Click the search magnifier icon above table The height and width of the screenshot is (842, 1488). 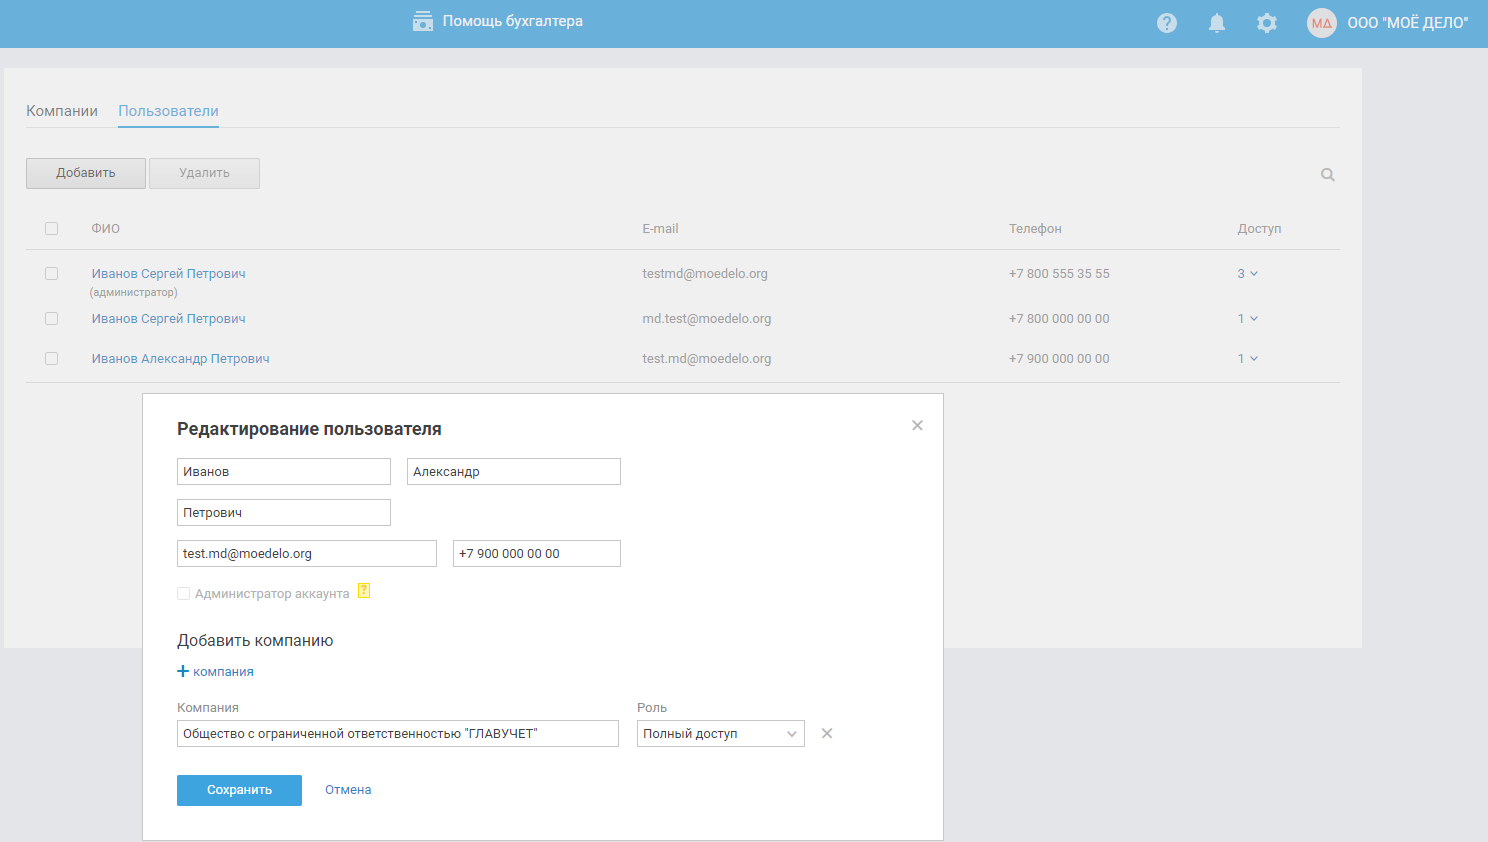[x=1327, y=175]
